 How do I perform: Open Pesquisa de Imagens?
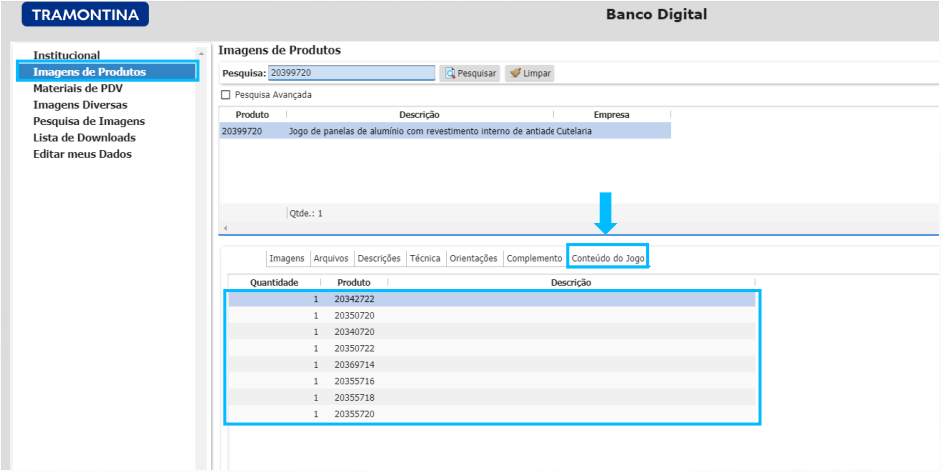pos(89,121)
